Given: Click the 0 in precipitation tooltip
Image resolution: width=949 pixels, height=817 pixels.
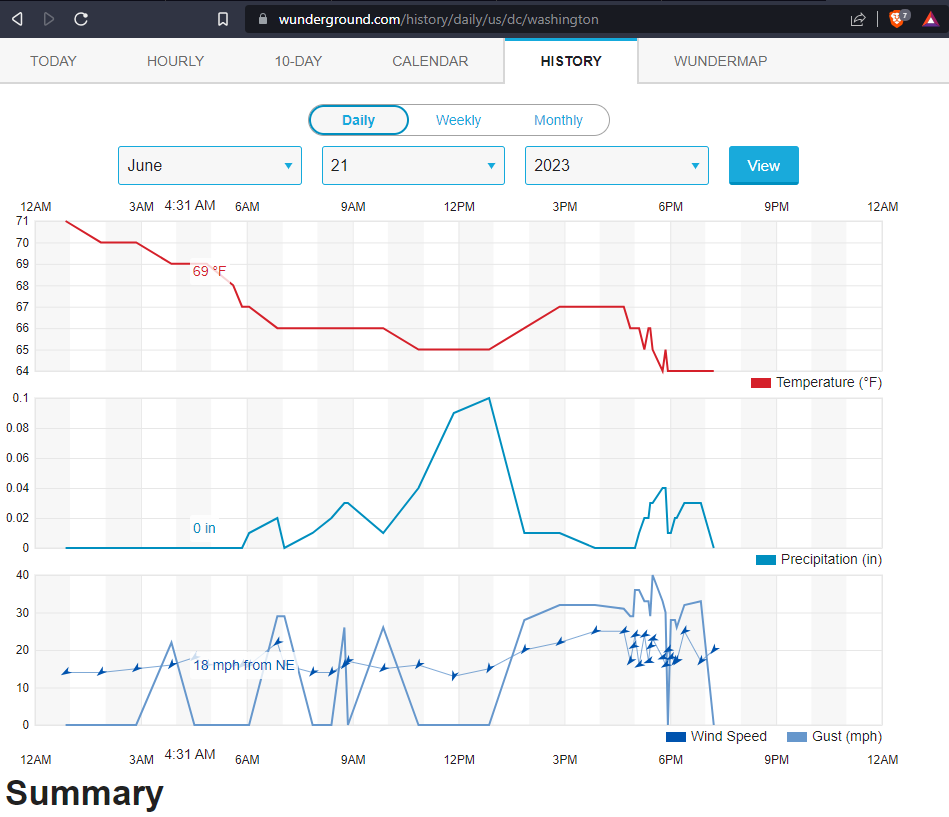Looking at the screenshot, I should [204, 528].
